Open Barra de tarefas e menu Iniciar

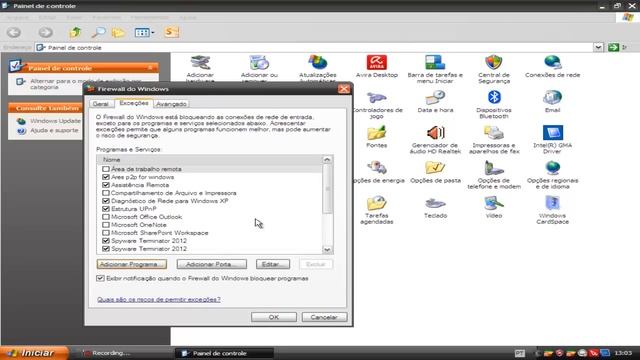[x=435, y=69]
